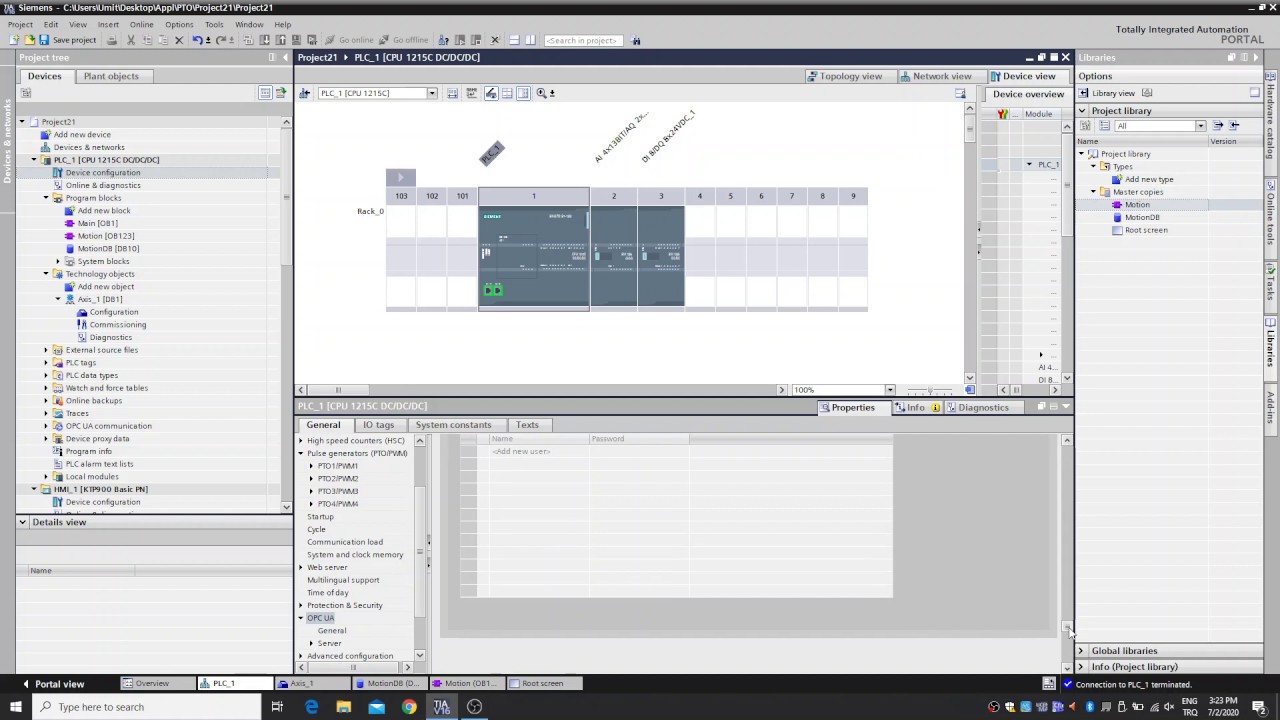Click the Go online toolbar button
Viewport: 1280px width, 720px height.
pyautogui.click(x=348, y=40)
